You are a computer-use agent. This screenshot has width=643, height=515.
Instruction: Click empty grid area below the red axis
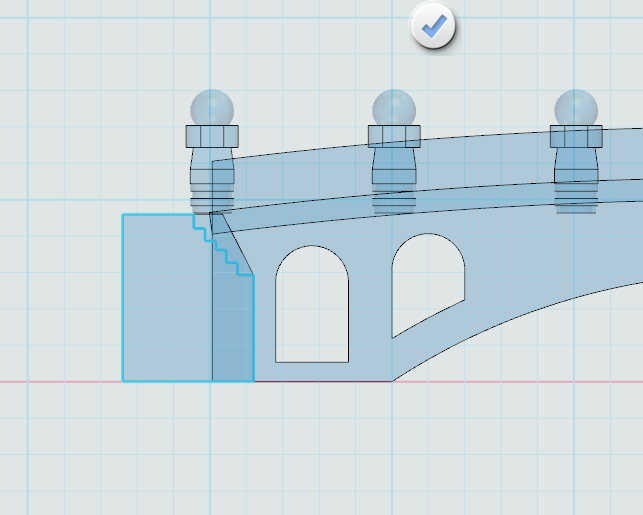click(320, 450)
